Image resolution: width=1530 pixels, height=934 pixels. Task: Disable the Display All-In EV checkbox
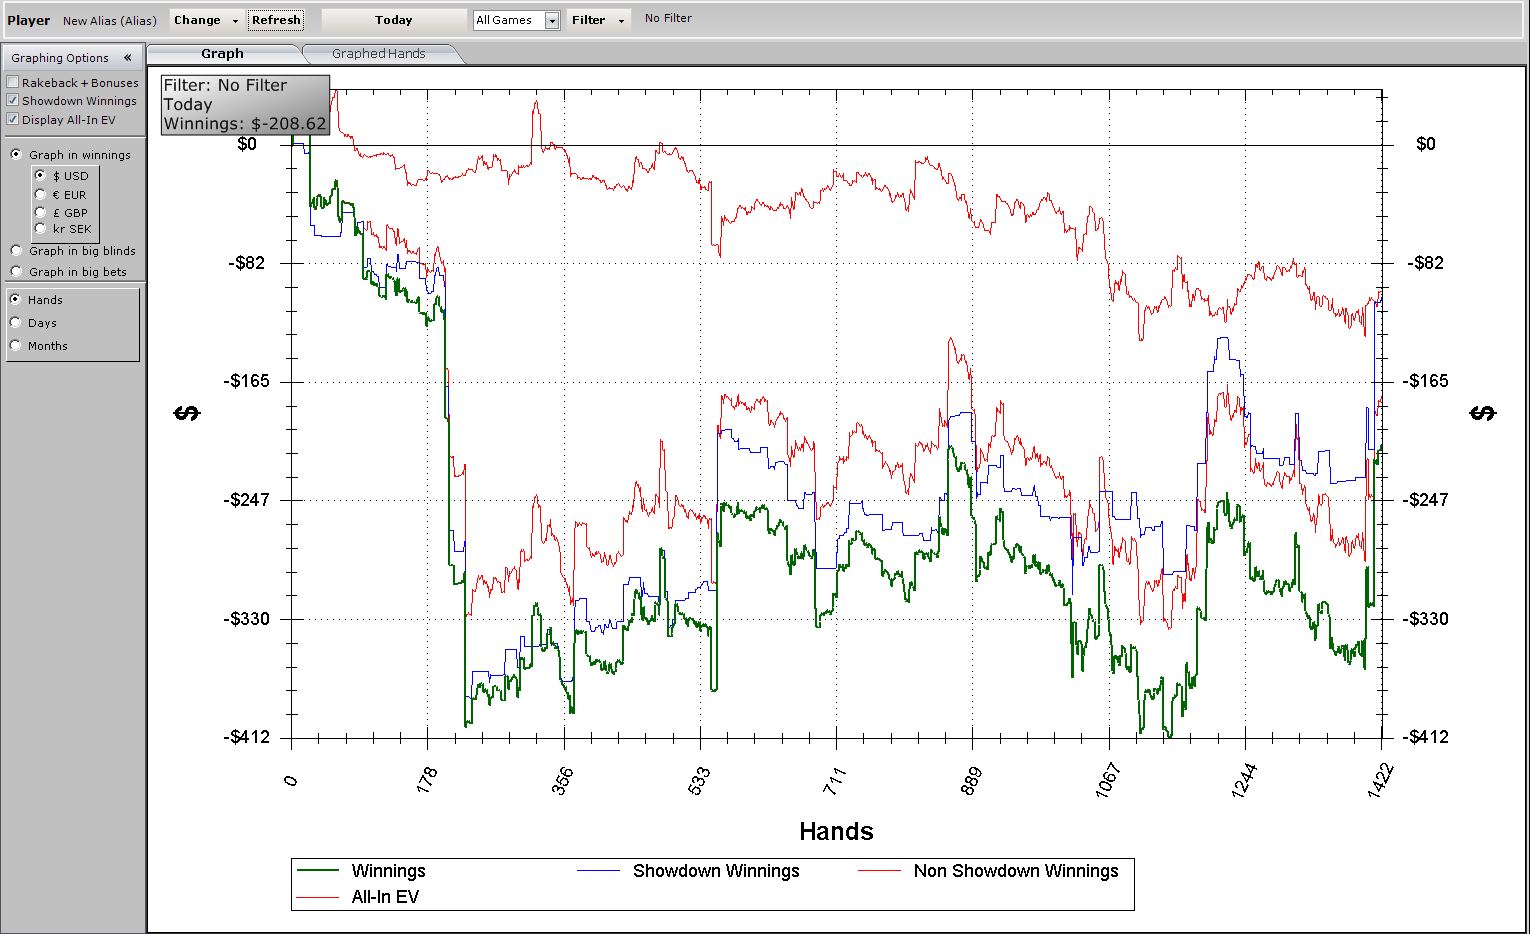click(13, 120)
